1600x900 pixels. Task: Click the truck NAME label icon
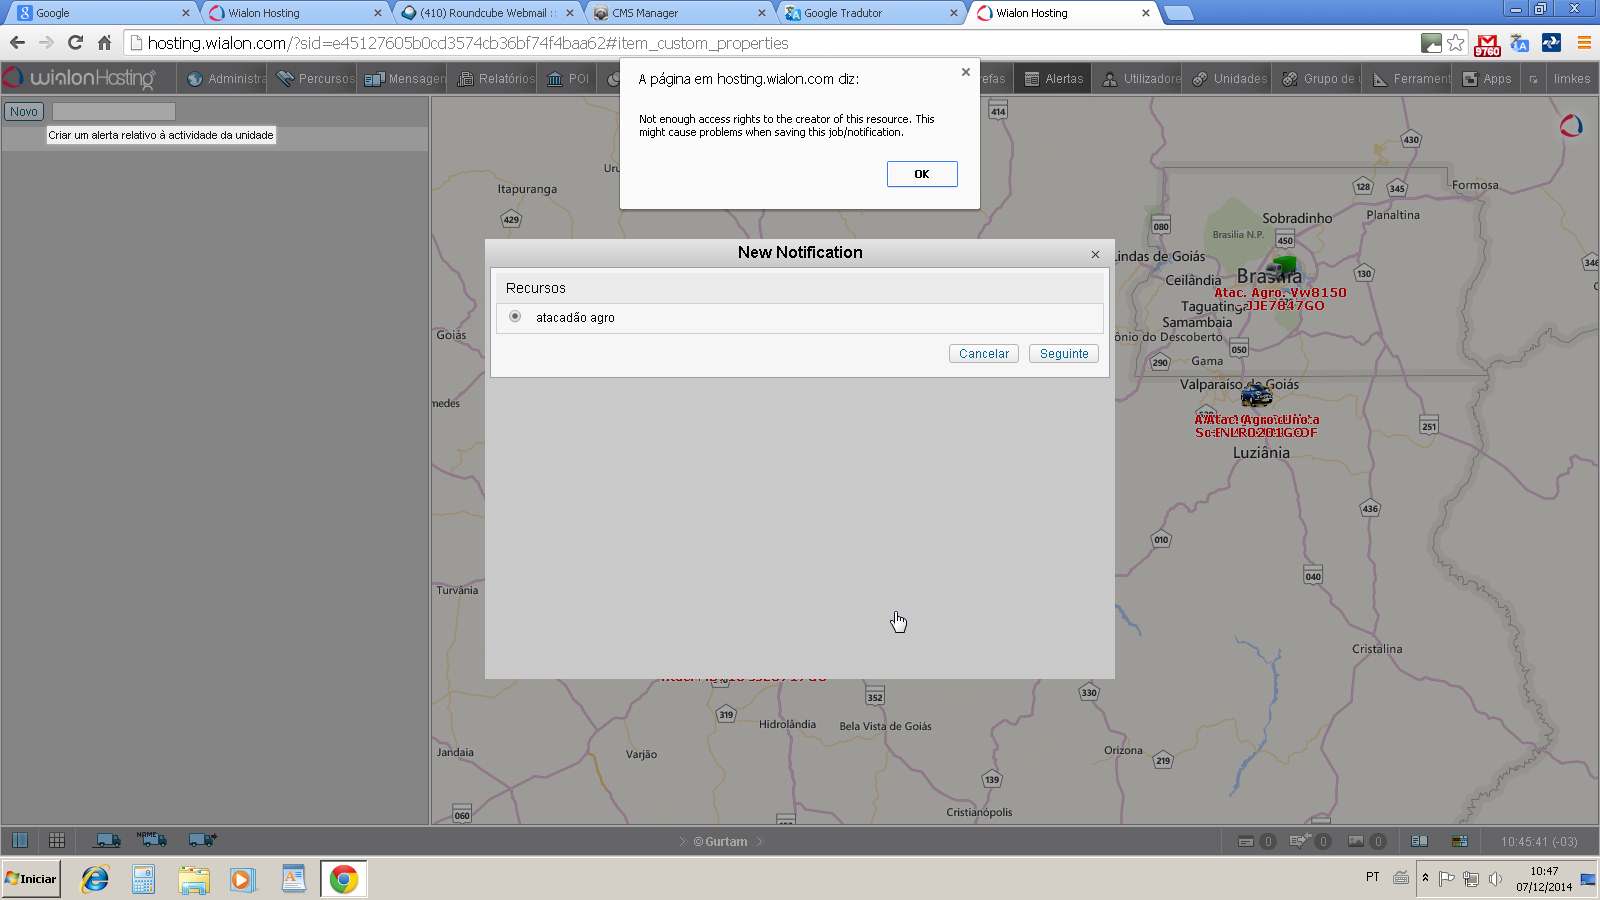152,840
